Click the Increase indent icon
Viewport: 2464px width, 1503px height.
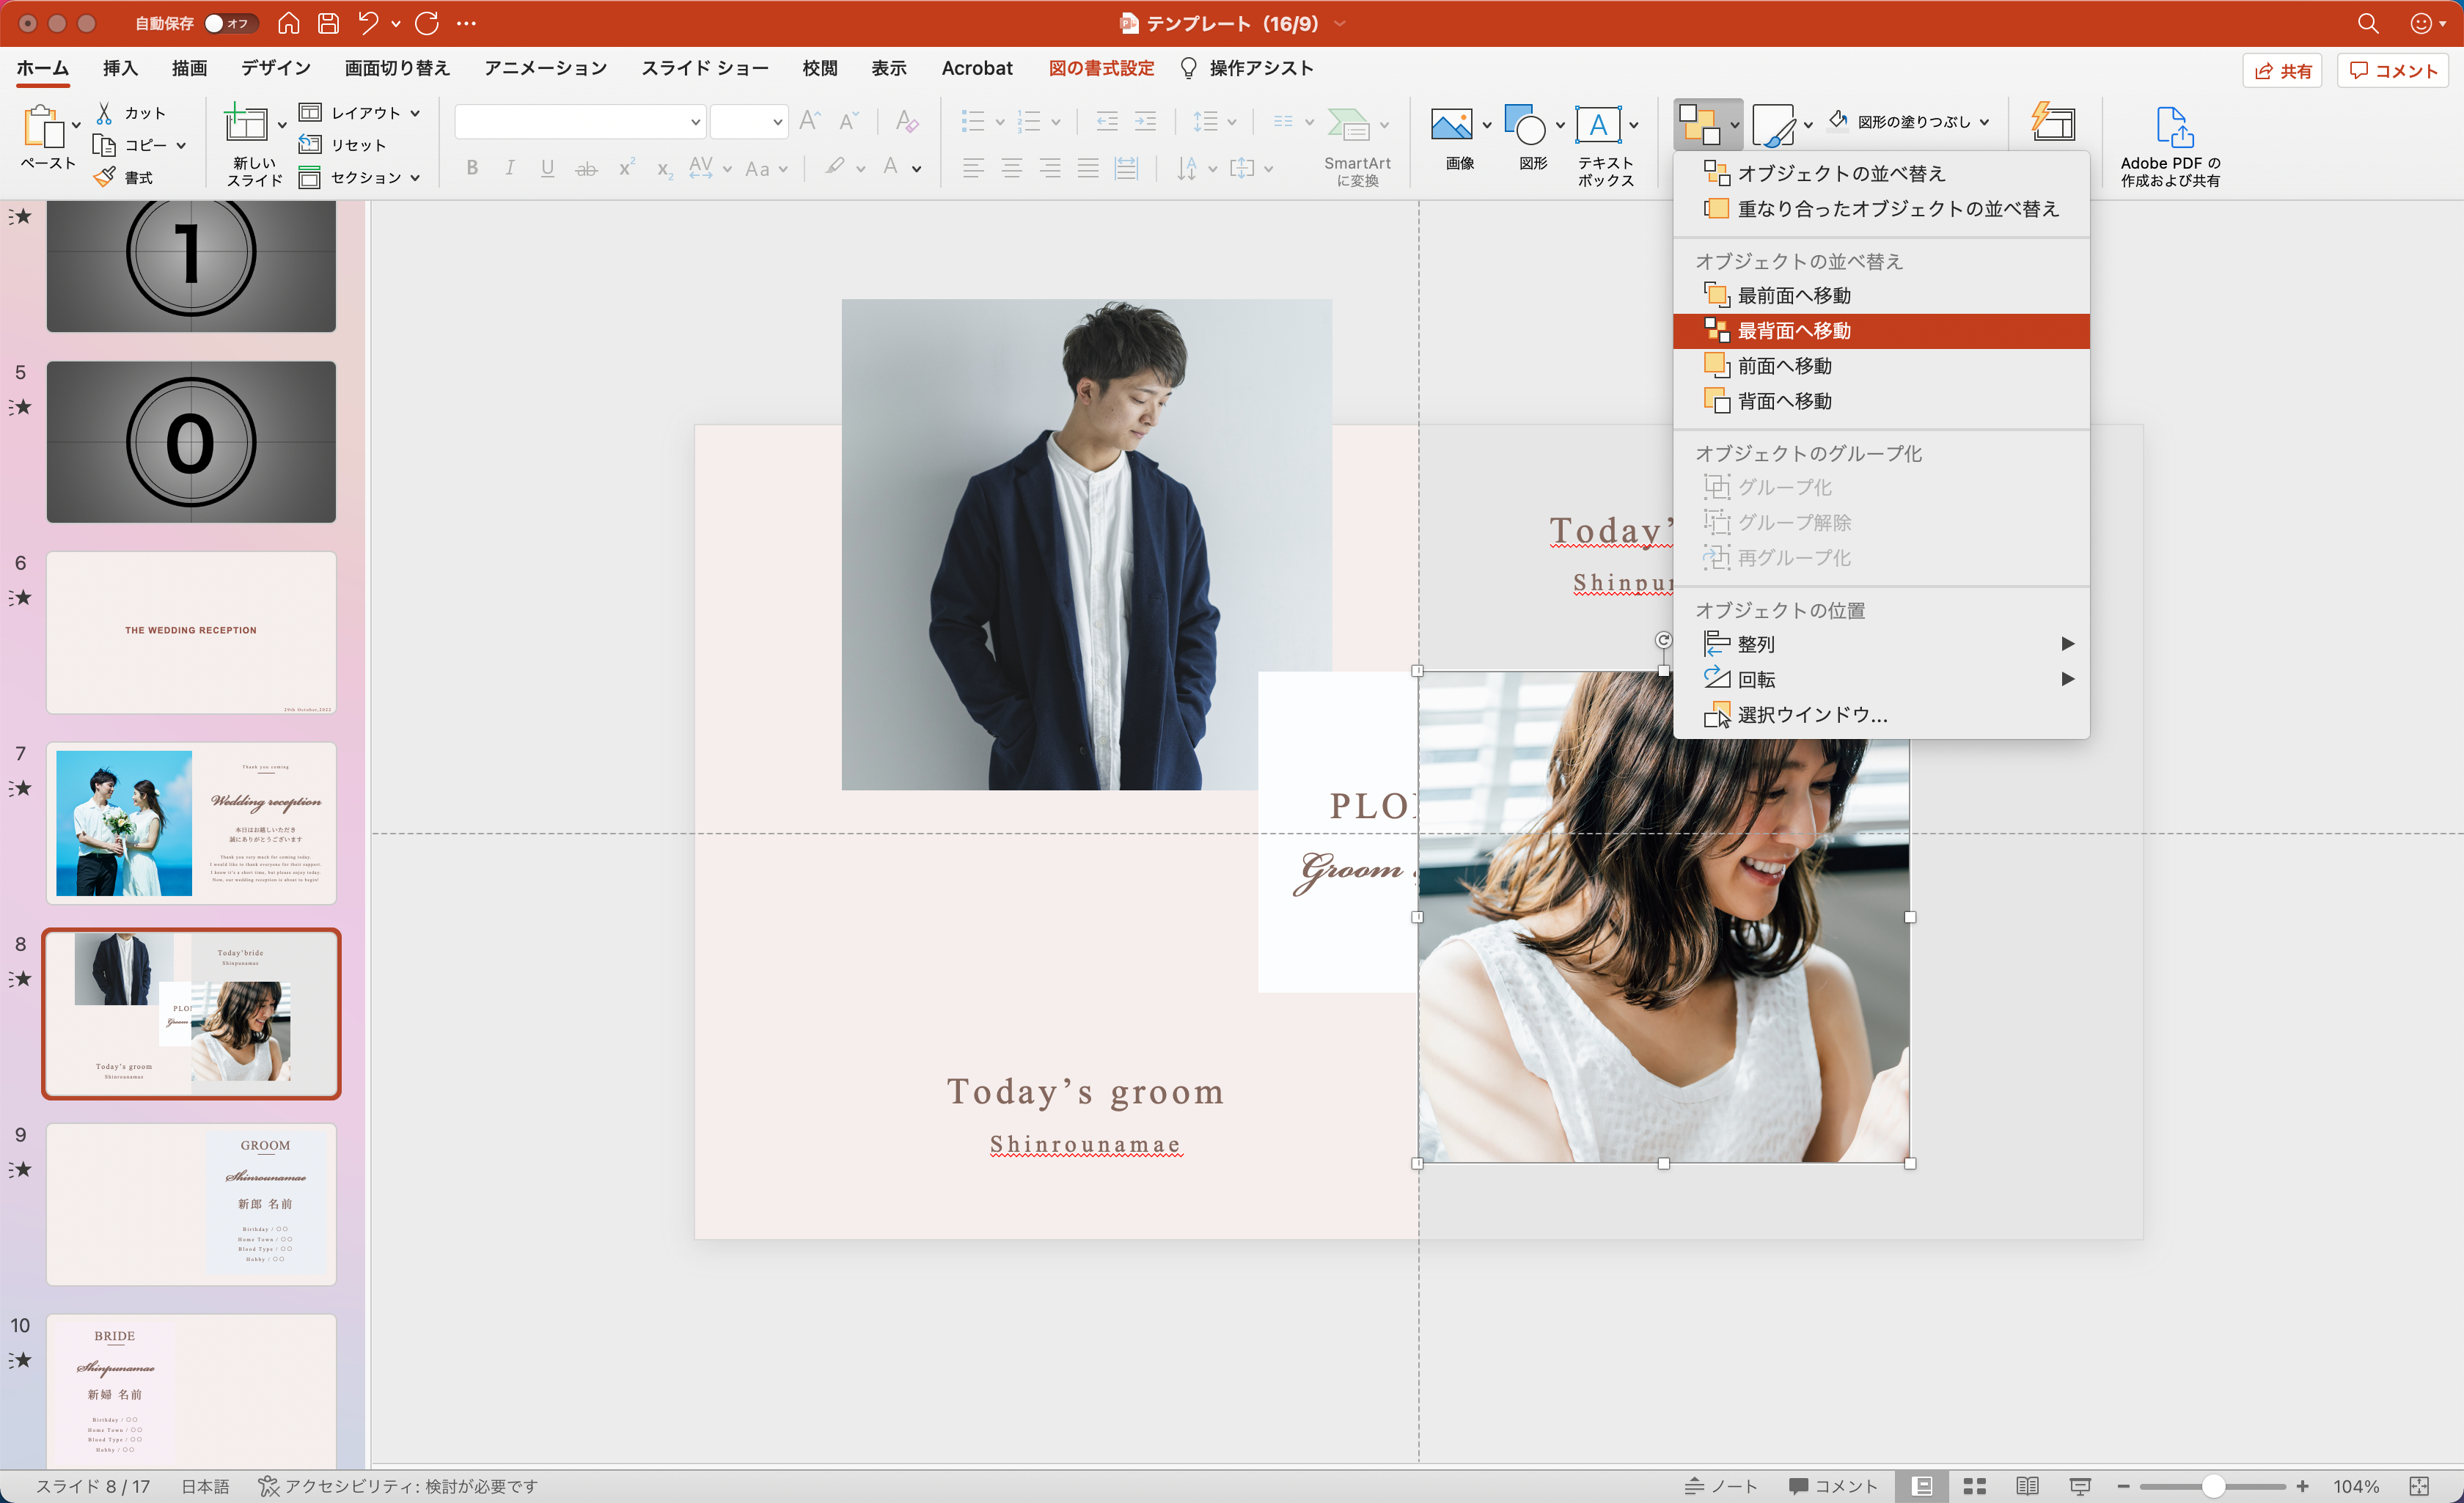1146,121
